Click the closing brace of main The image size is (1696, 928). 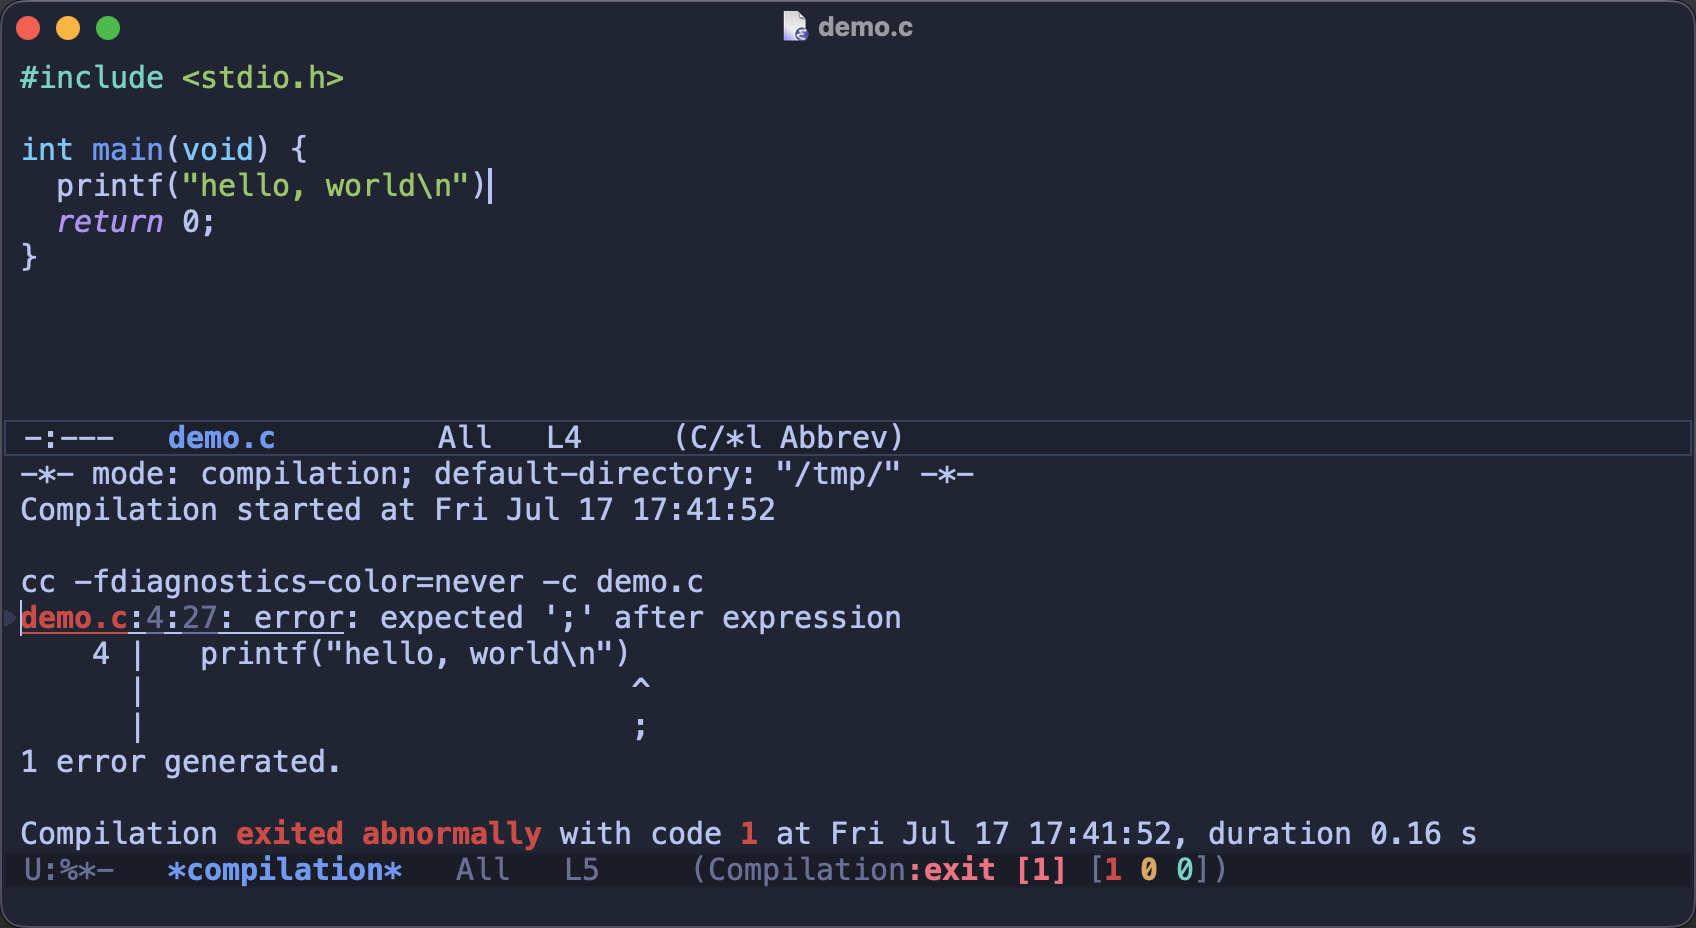(29, 258)
